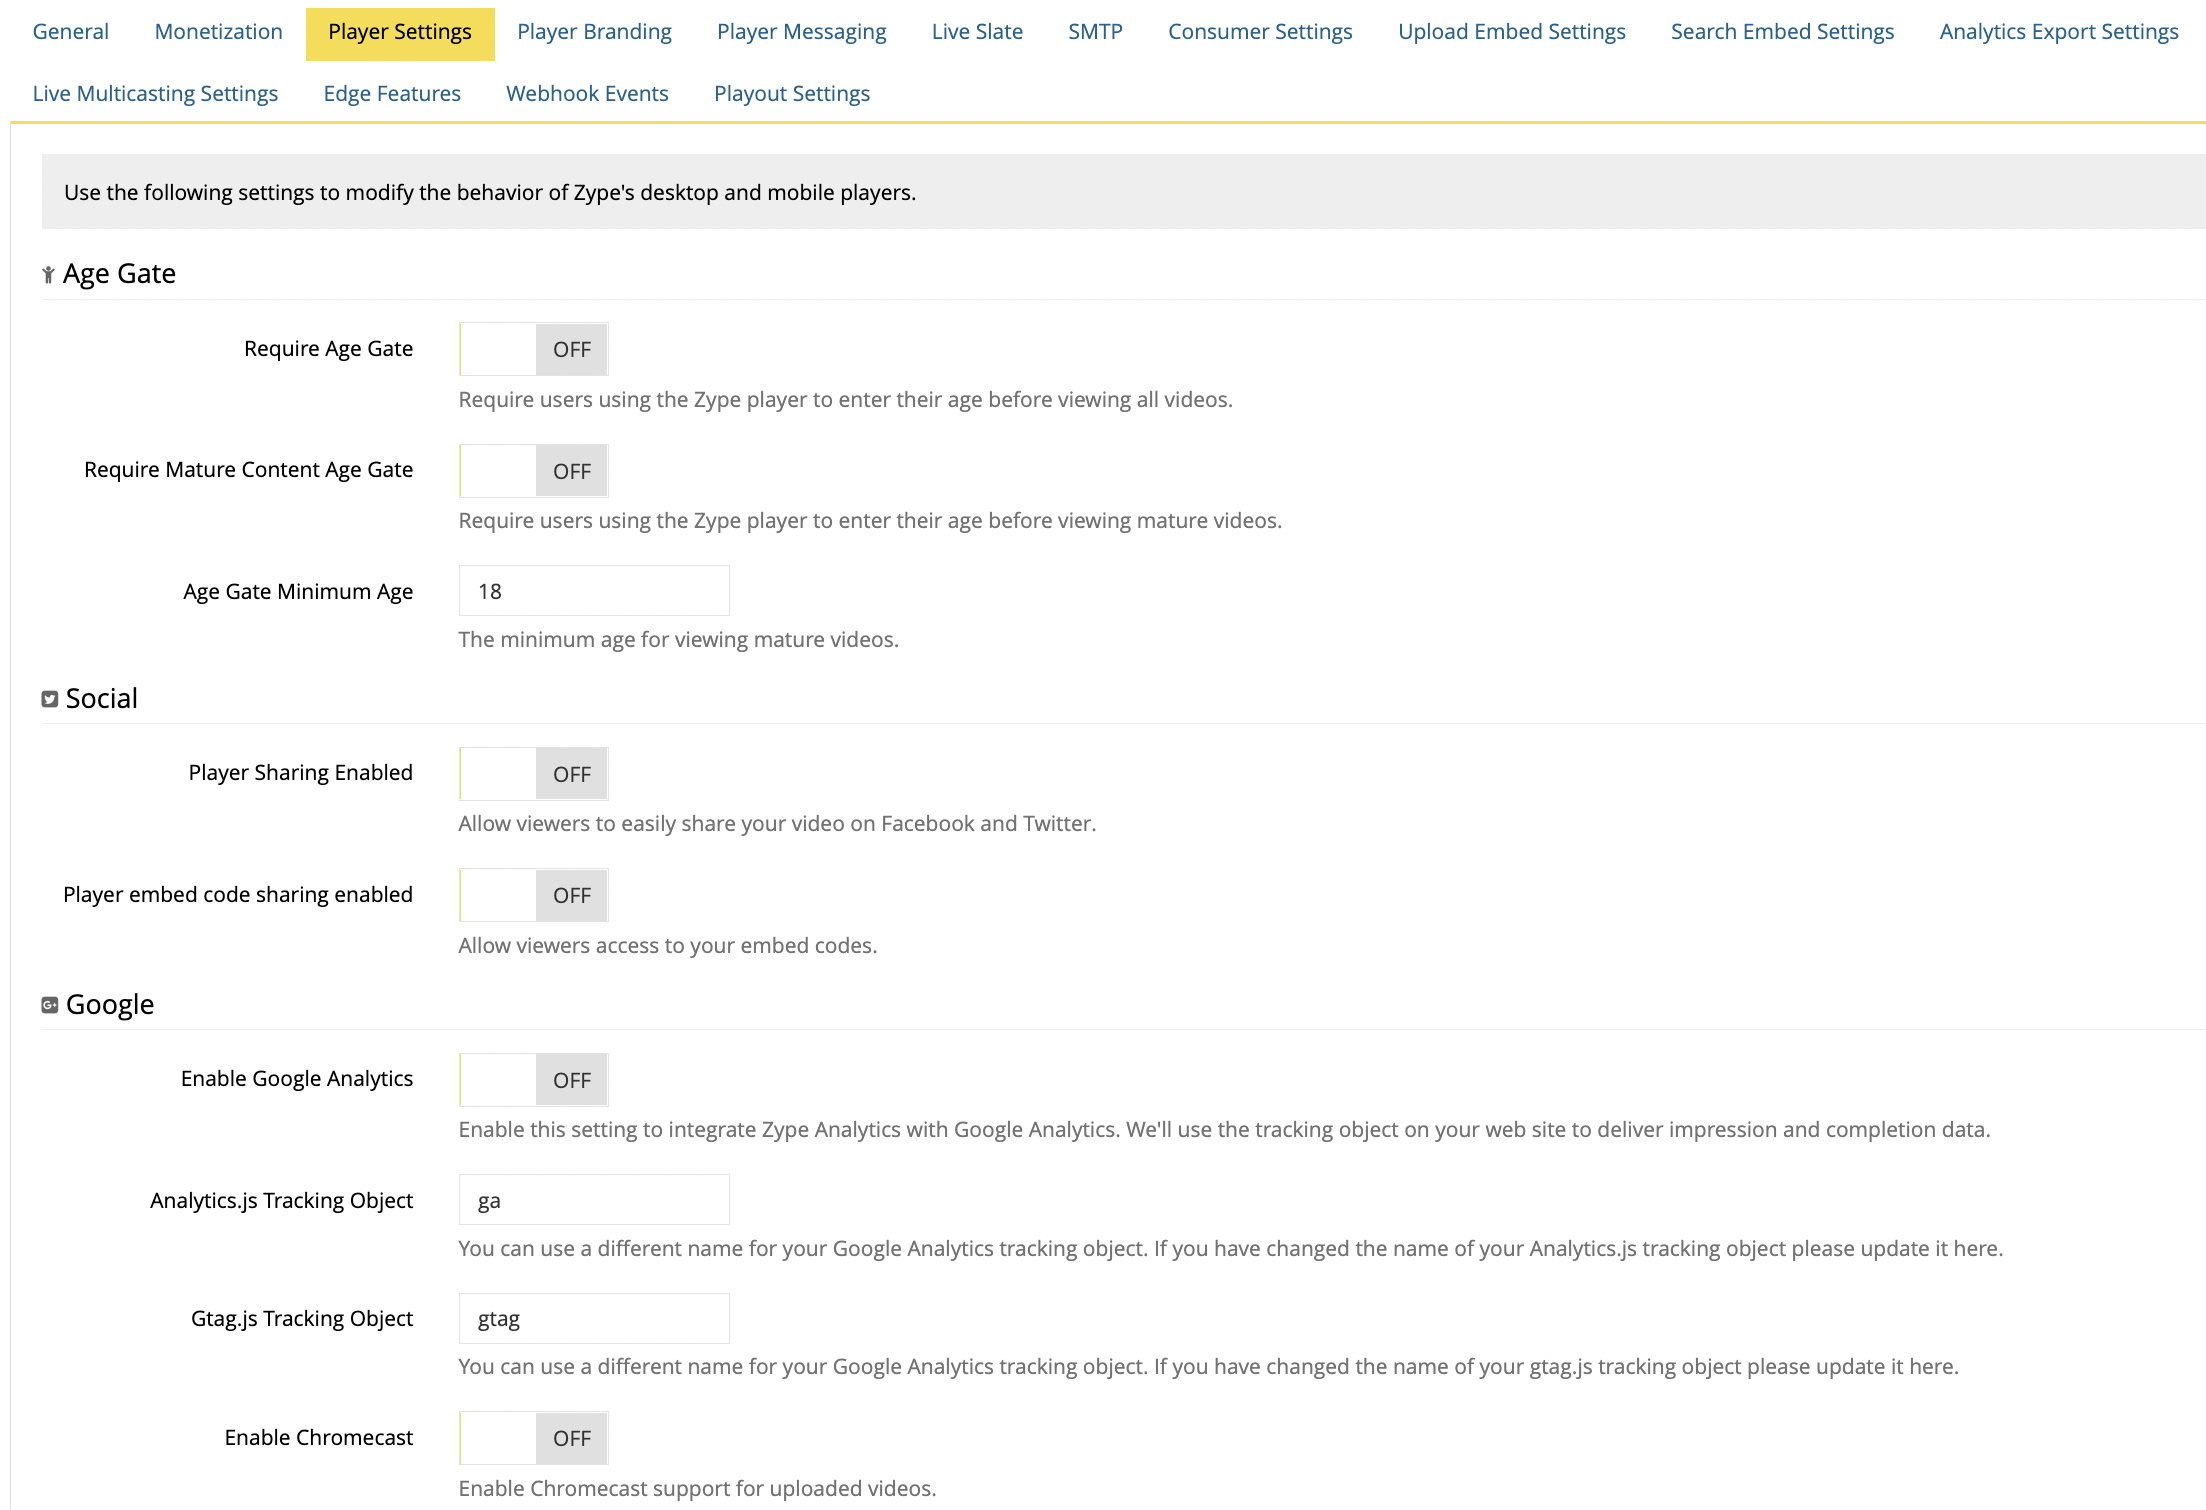The width and height of the screenshot is (2206, 1510).
Task: Switch to the Monetization tab
Action: (219, 32)
